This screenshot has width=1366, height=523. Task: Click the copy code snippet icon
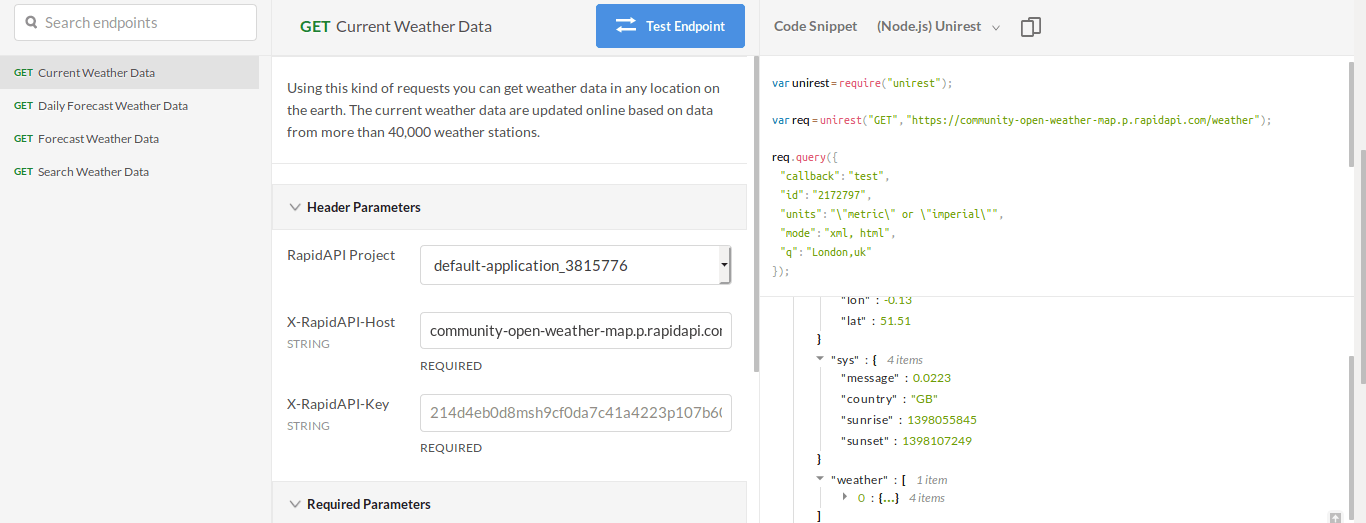coord(1031,27)
